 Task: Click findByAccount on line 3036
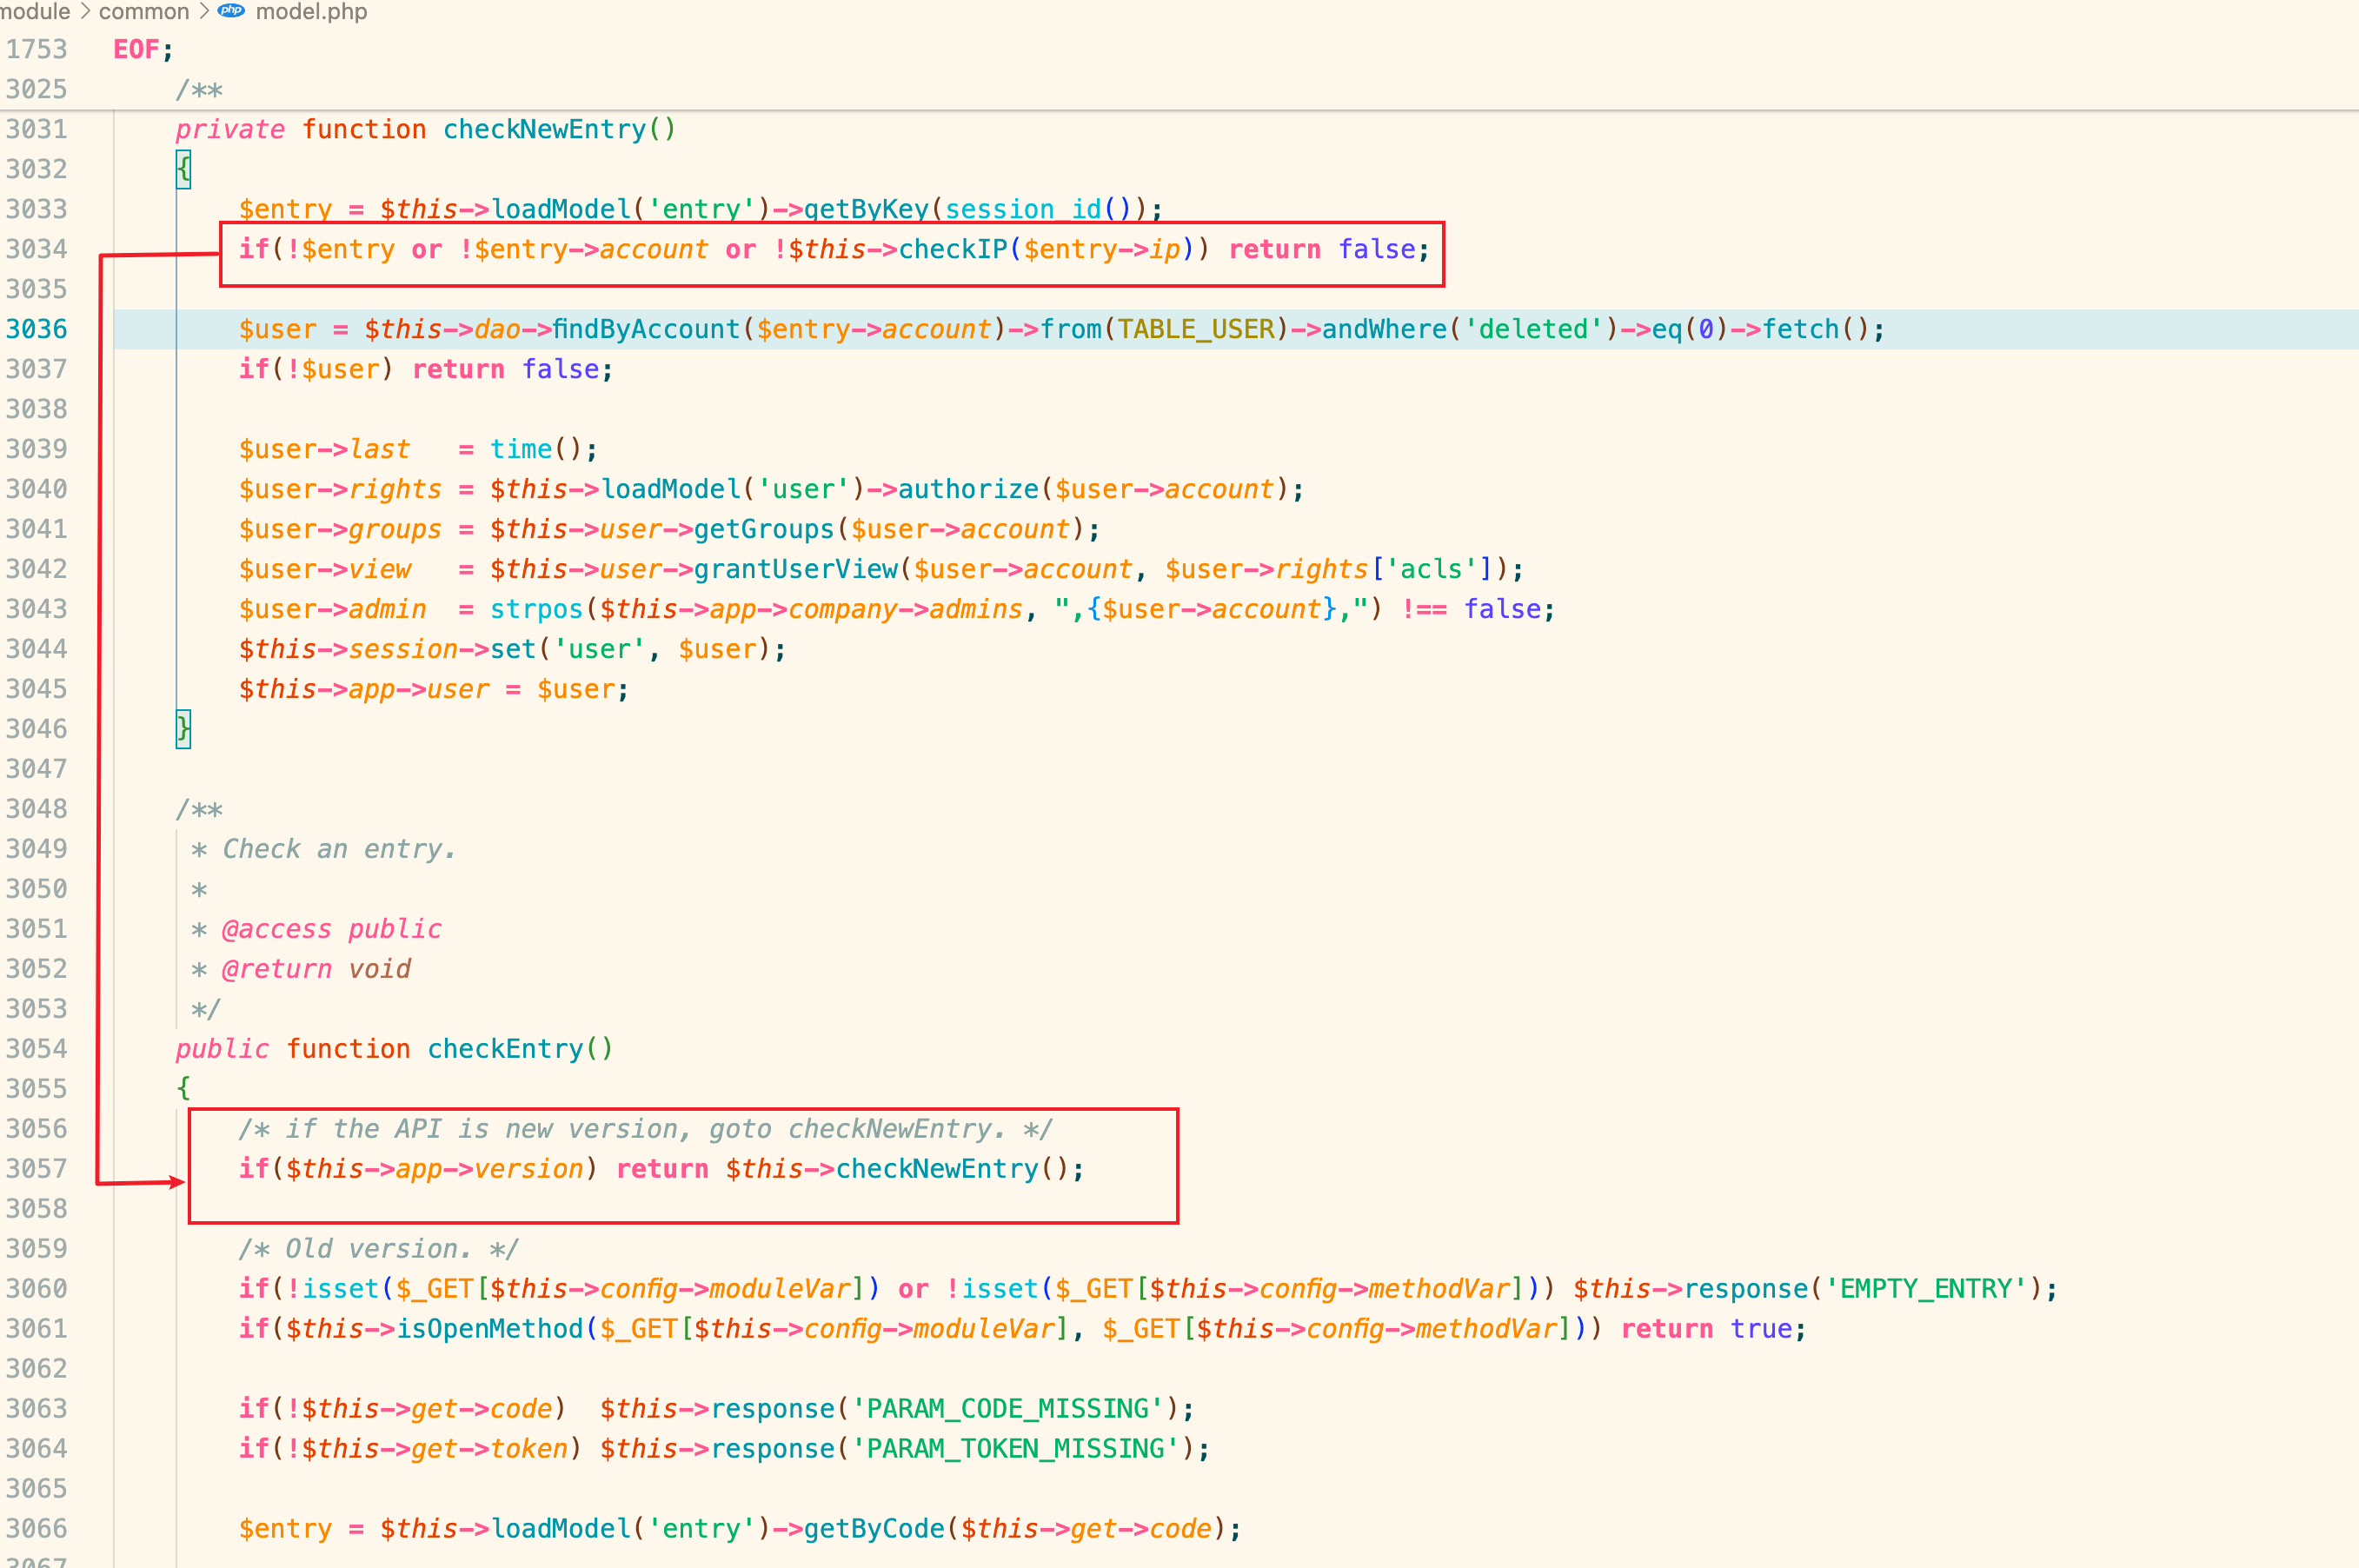pos(646,329)
